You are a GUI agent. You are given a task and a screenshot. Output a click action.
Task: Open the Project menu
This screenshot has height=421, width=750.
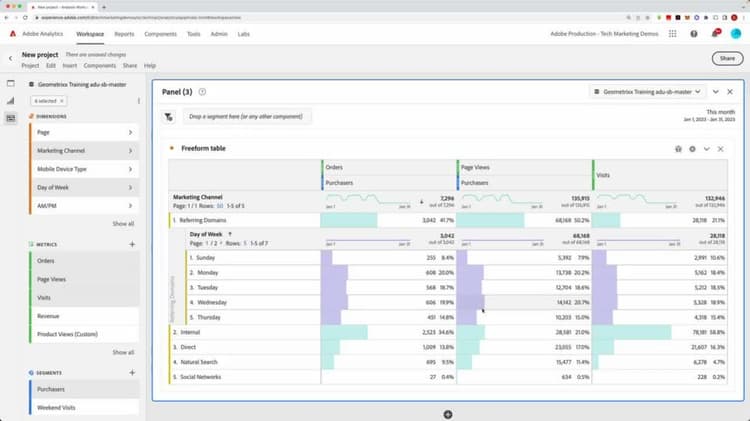[x=30, y=66]
